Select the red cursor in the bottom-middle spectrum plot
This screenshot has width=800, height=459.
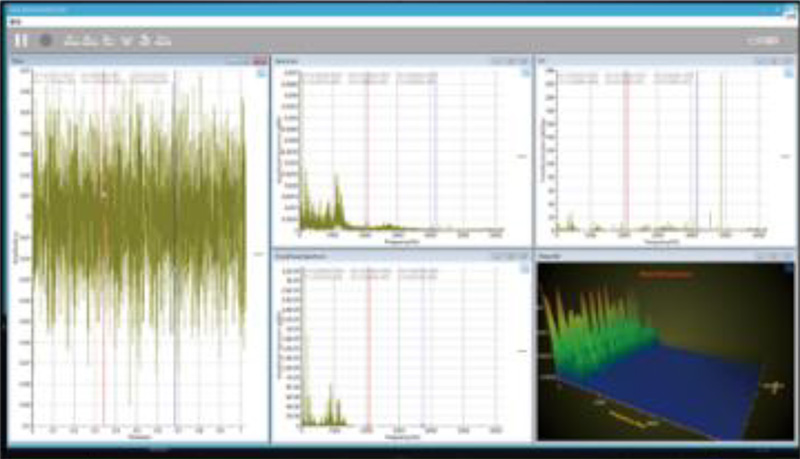click(369, 346)
